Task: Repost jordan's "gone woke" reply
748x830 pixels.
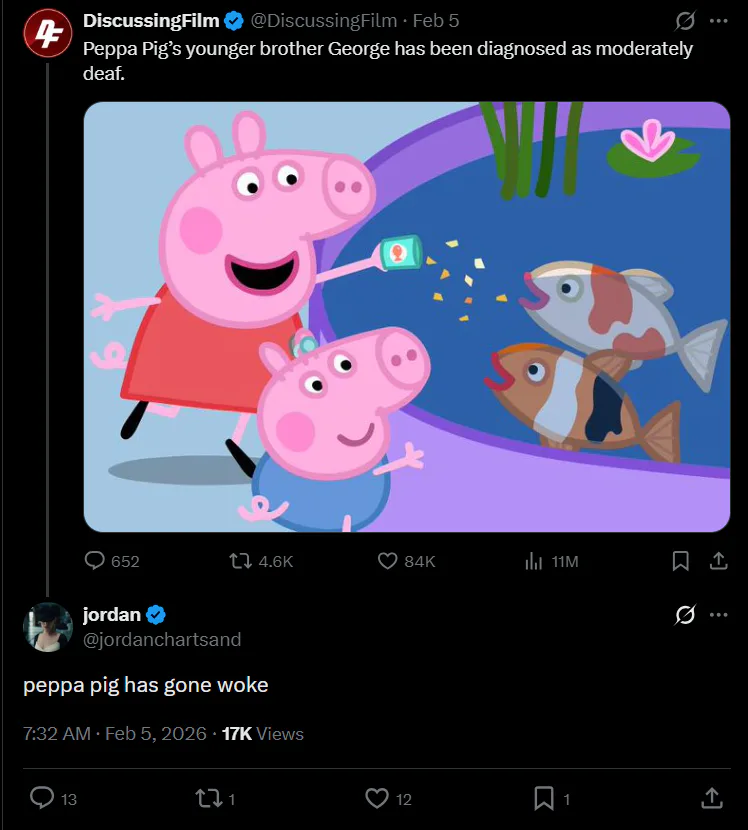Action: click(211, 798)
